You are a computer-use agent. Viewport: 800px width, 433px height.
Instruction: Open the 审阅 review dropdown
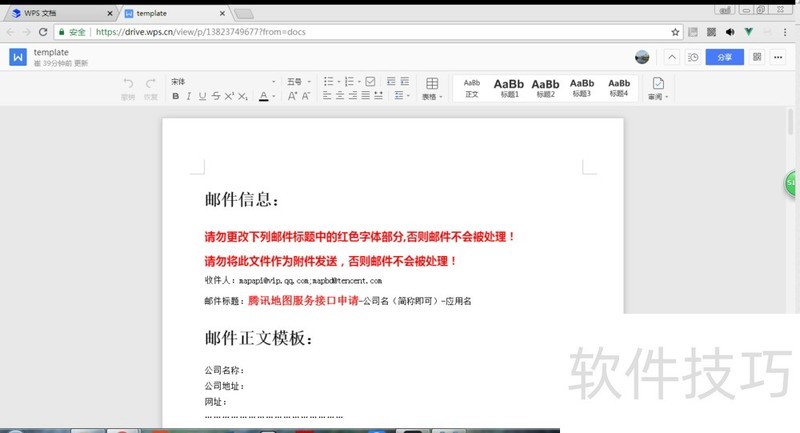658,89
